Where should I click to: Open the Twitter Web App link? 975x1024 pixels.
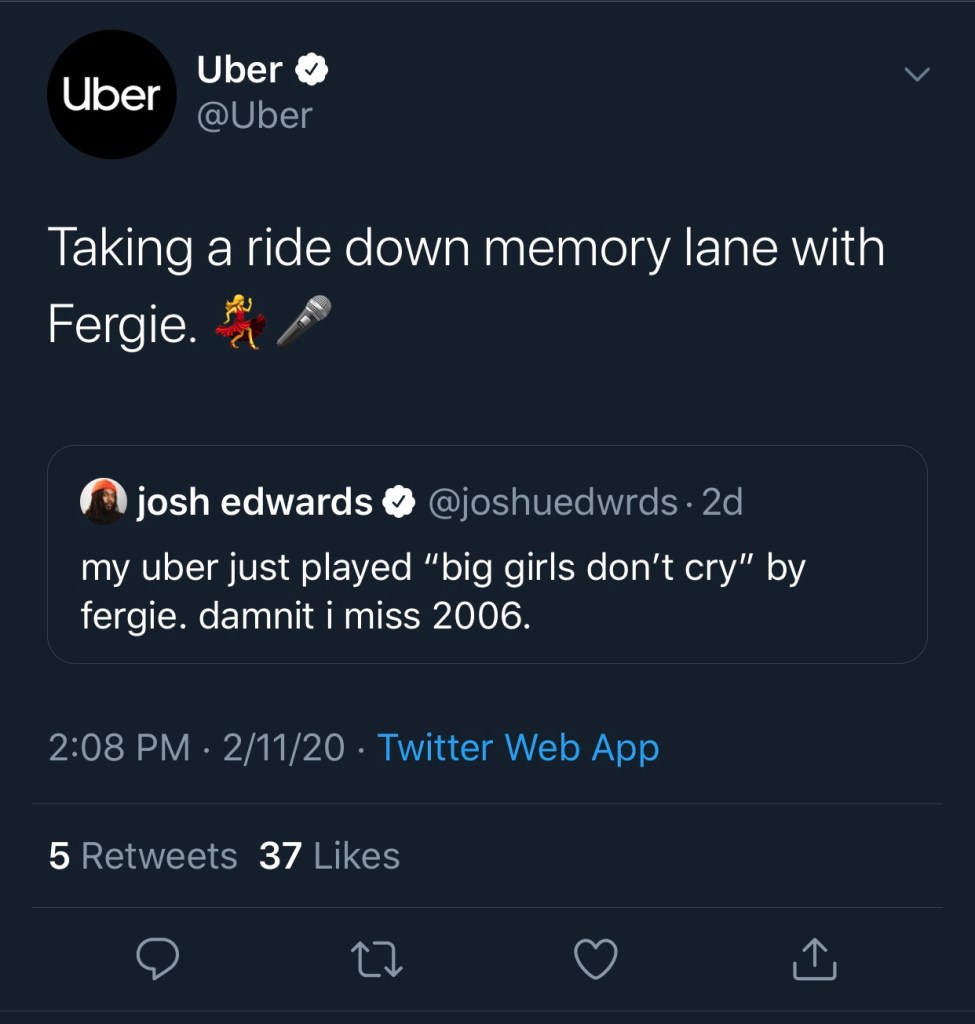tap(518, 747)
